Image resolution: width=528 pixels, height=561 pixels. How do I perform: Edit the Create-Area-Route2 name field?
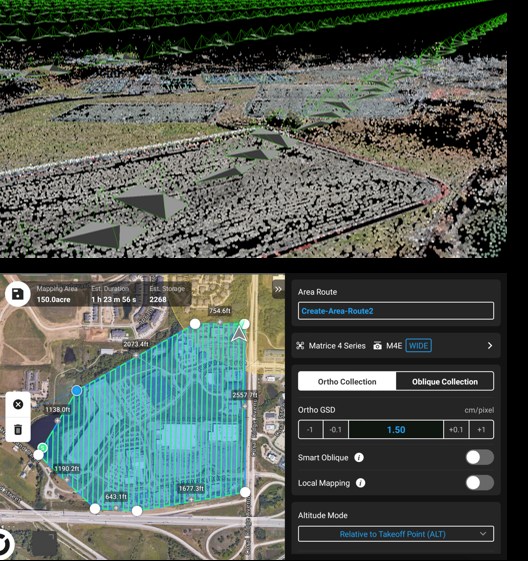click(x=396, y=311)
